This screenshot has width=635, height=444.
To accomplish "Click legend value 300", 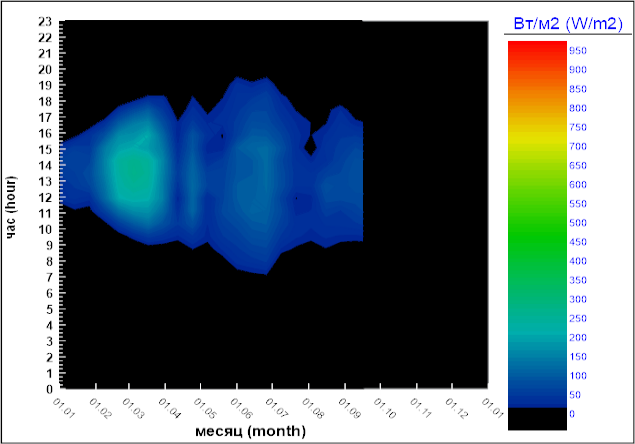I will (578, 299).
